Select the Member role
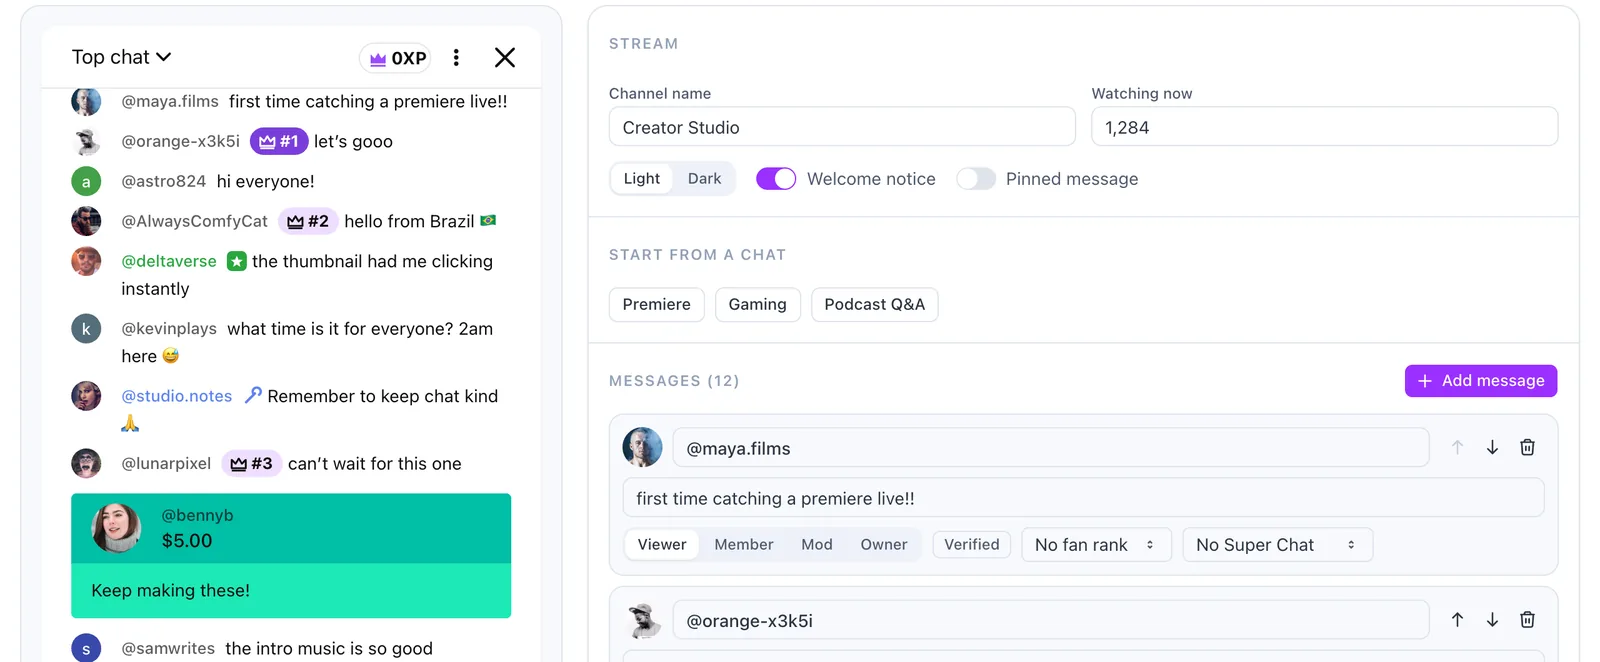This screenshot has width=1600, height=662. click(x=744, y=544)
